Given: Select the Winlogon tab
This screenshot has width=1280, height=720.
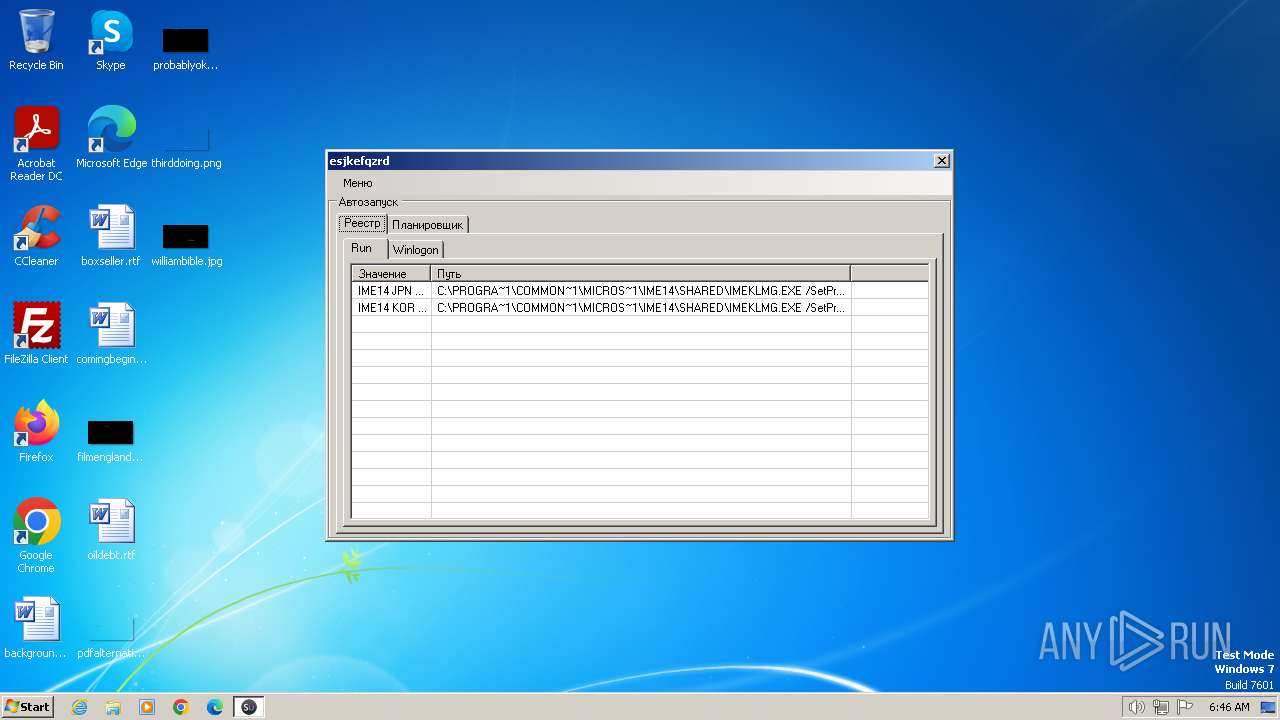Looking at the screenshot, I should click(415, 250).
